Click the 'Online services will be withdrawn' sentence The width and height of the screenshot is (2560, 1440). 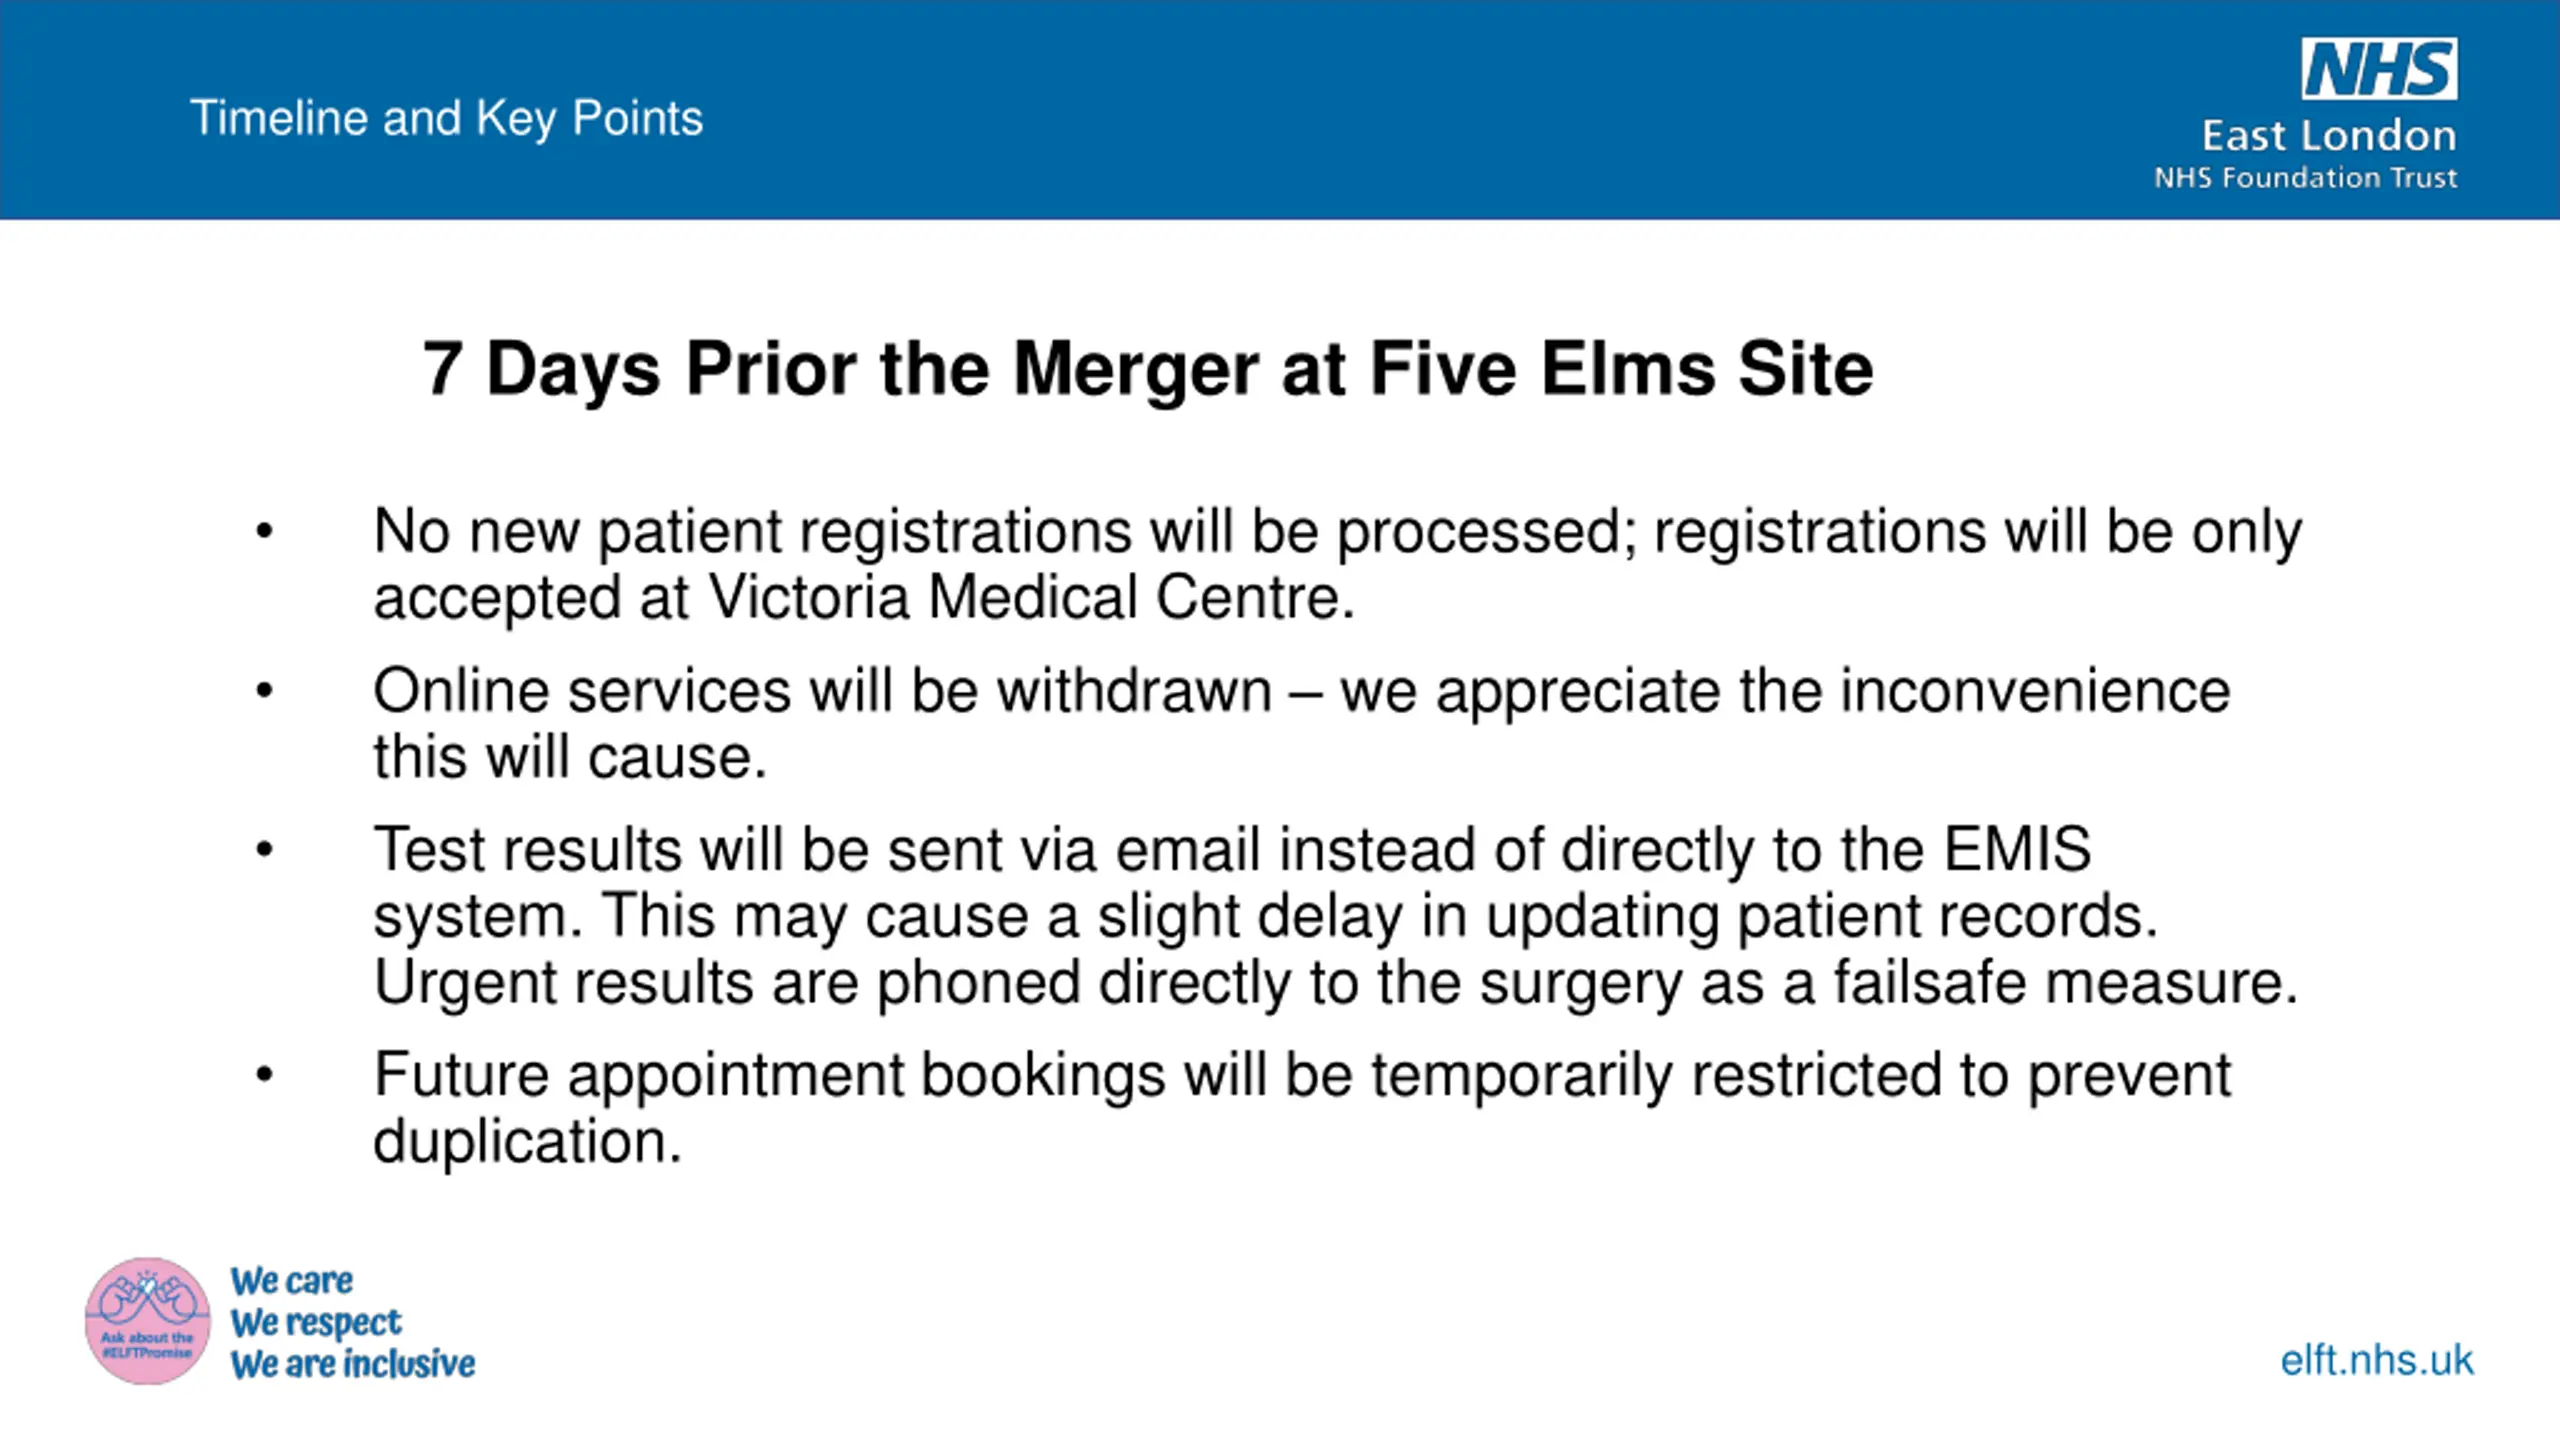pyautogui.click(x=822, y=690)
